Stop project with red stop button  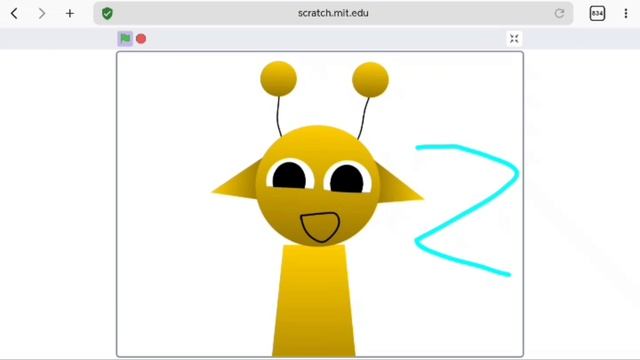coord(141,39)
